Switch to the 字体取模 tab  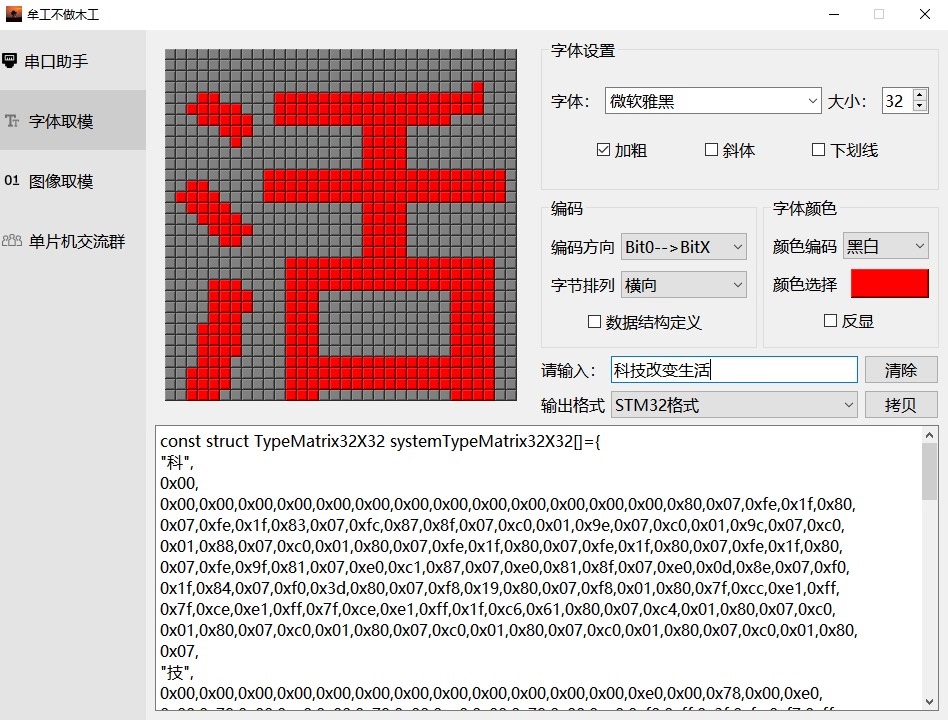coord(73,120)
